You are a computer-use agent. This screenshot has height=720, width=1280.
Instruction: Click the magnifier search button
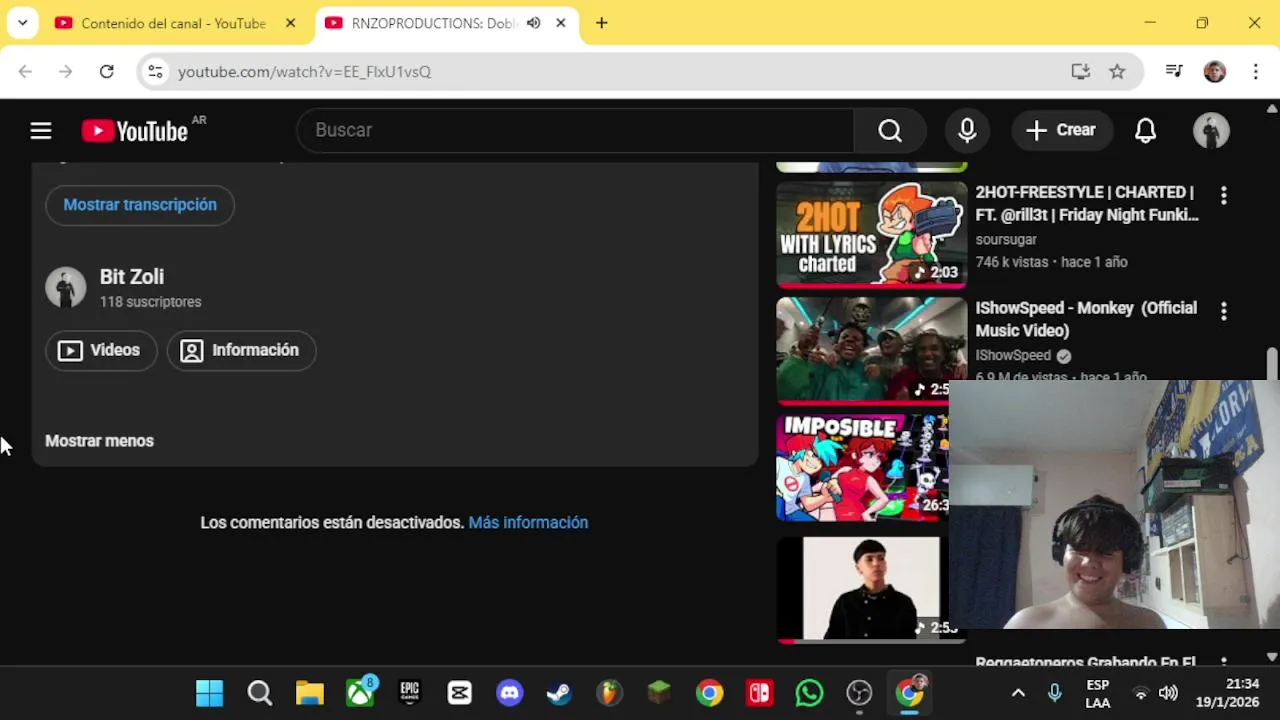click(x=890, y=130)
